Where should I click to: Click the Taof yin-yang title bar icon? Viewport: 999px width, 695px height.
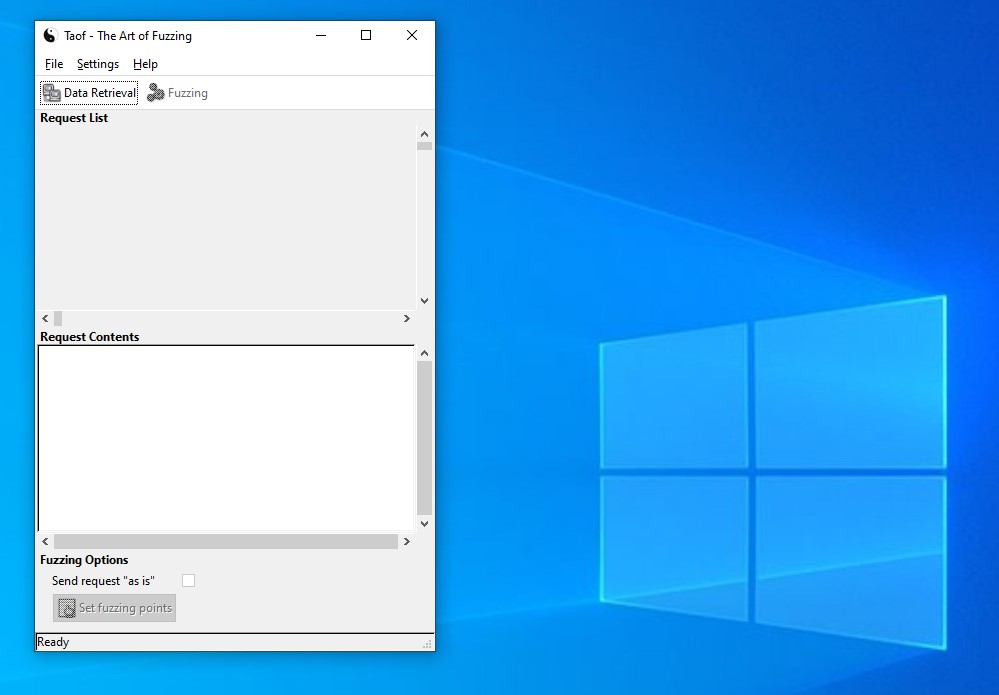(50, 36)
